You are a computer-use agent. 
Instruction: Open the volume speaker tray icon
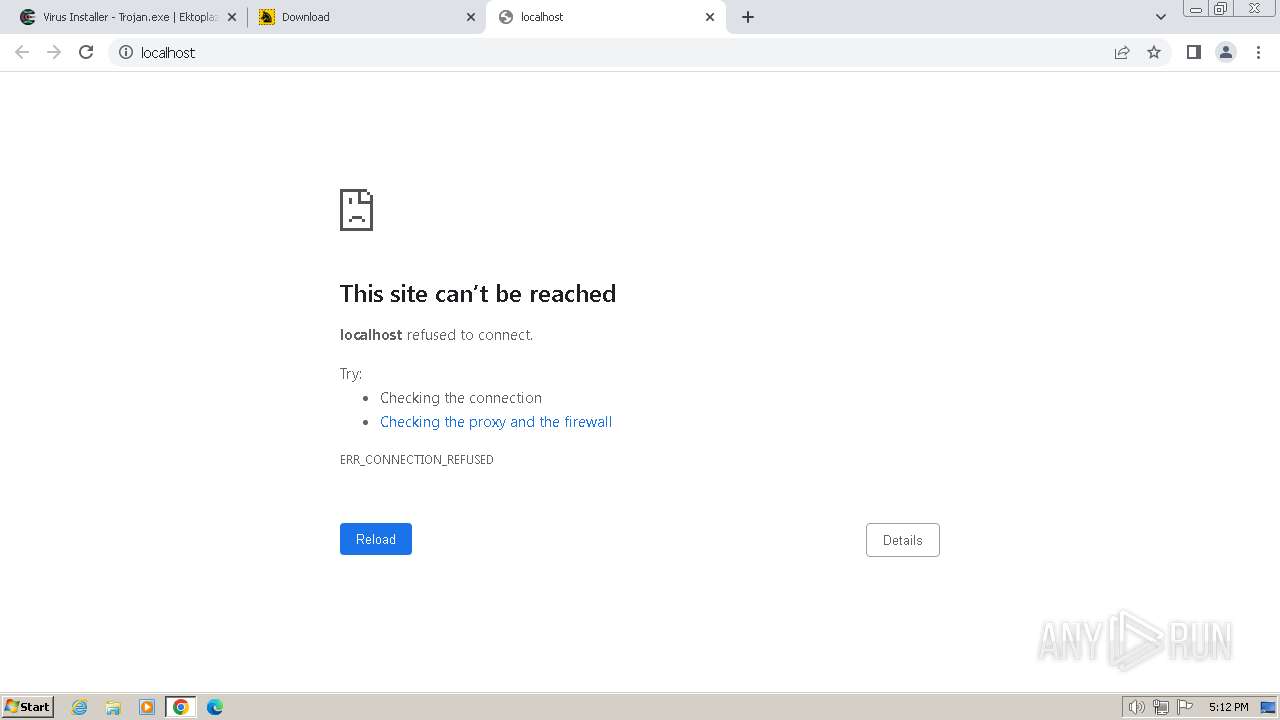1136,707
